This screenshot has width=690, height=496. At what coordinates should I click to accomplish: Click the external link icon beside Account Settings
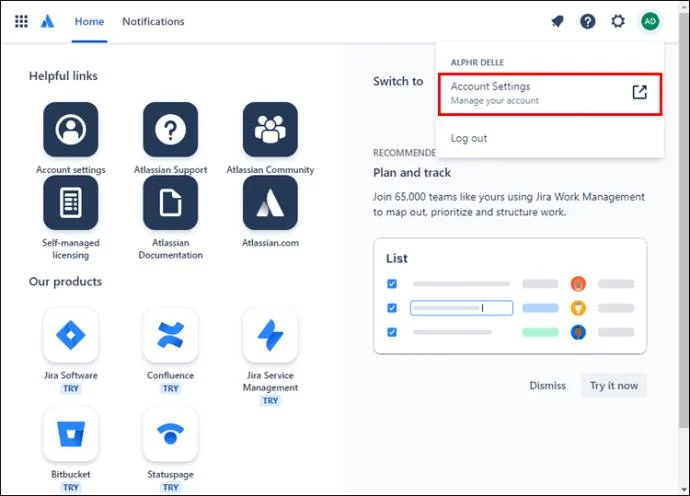point(639,92)
